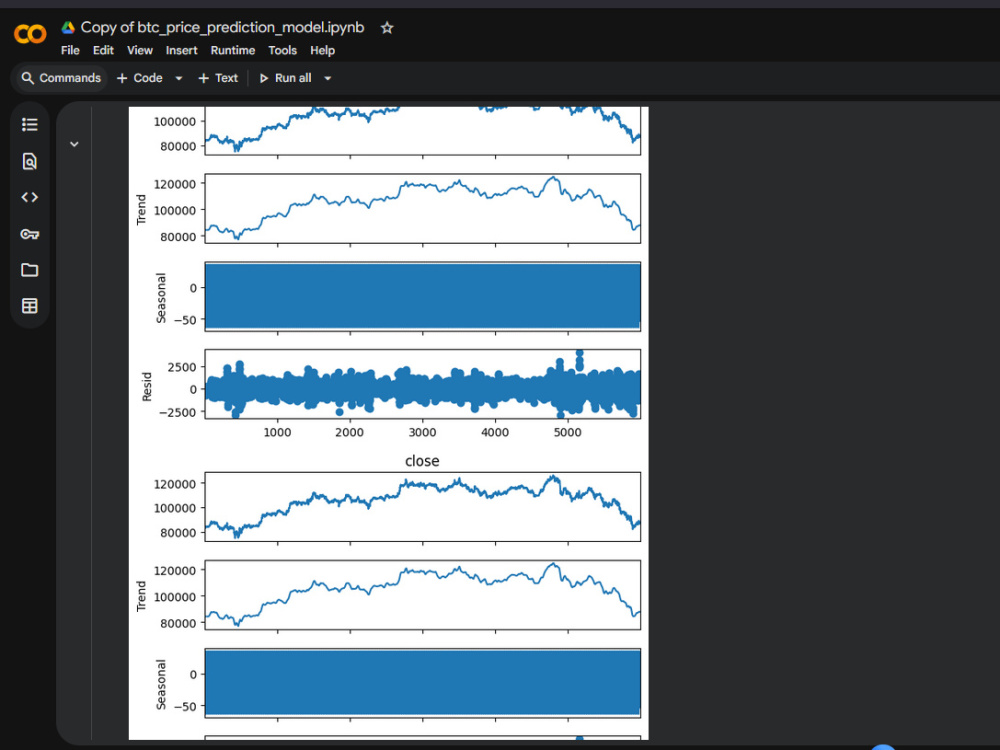Open the Help menu
The height and width of the screenshot is (750, 1000).
pyautogui.click(x=323, y=50)
